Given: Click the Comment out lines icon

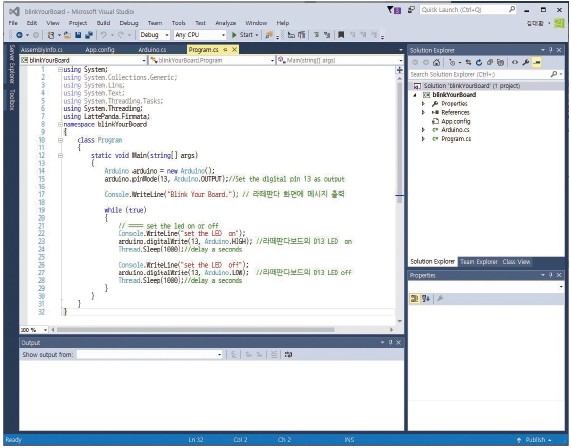Looking at the screenshot, I should coord(316,35).
